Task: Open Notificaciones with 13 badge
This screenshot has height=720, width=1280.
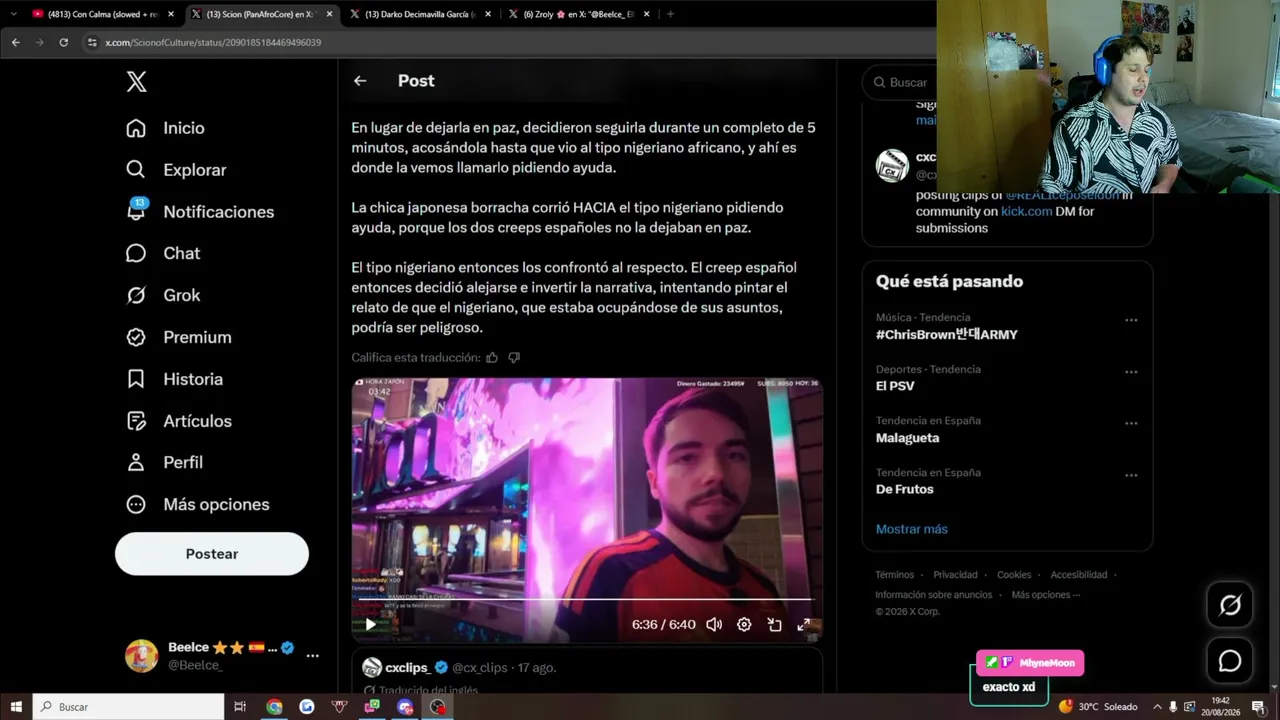Action: click(200, 212)
